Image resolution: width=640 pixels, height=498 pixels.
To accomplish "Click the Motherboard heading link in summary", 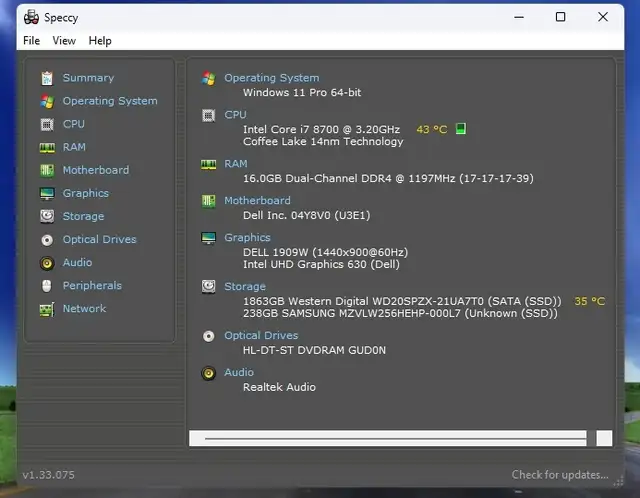I will [257, 200].
